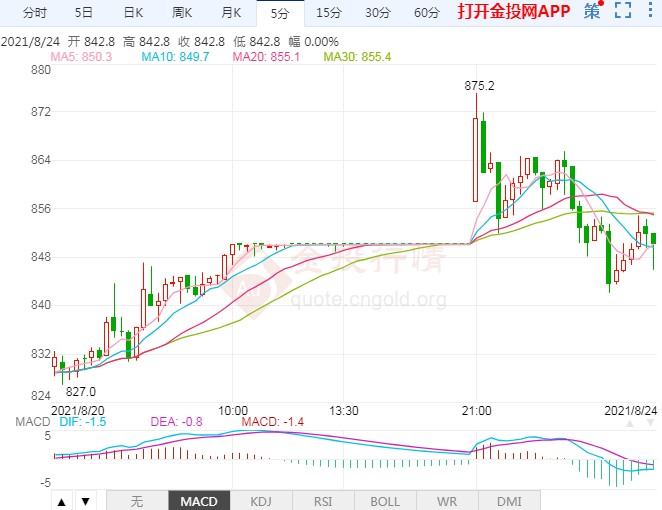This screenshot has width=662, height=510.
Task: Choose the 30分 interval tab
Action: (x=377, y=13)
